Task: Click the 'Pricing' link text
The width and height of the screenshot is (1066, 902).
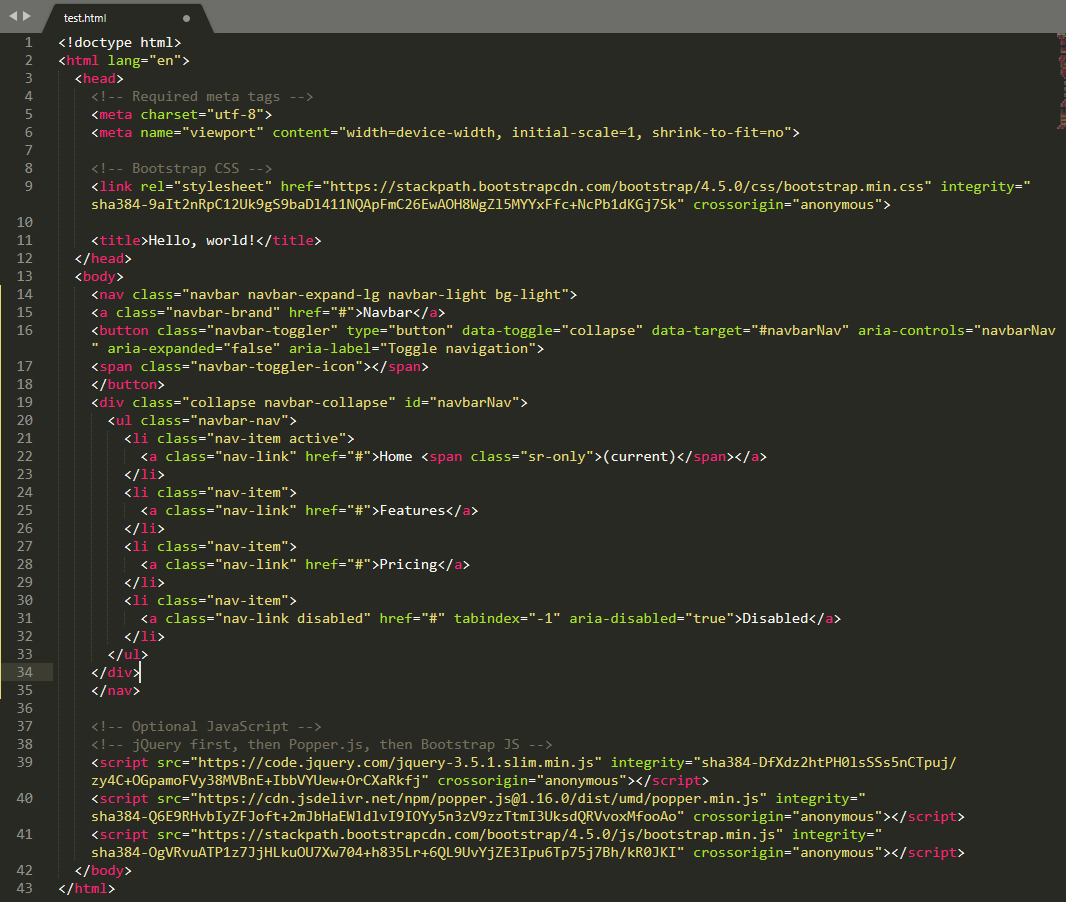Action: pyautogui.click(x=408, y=565)
